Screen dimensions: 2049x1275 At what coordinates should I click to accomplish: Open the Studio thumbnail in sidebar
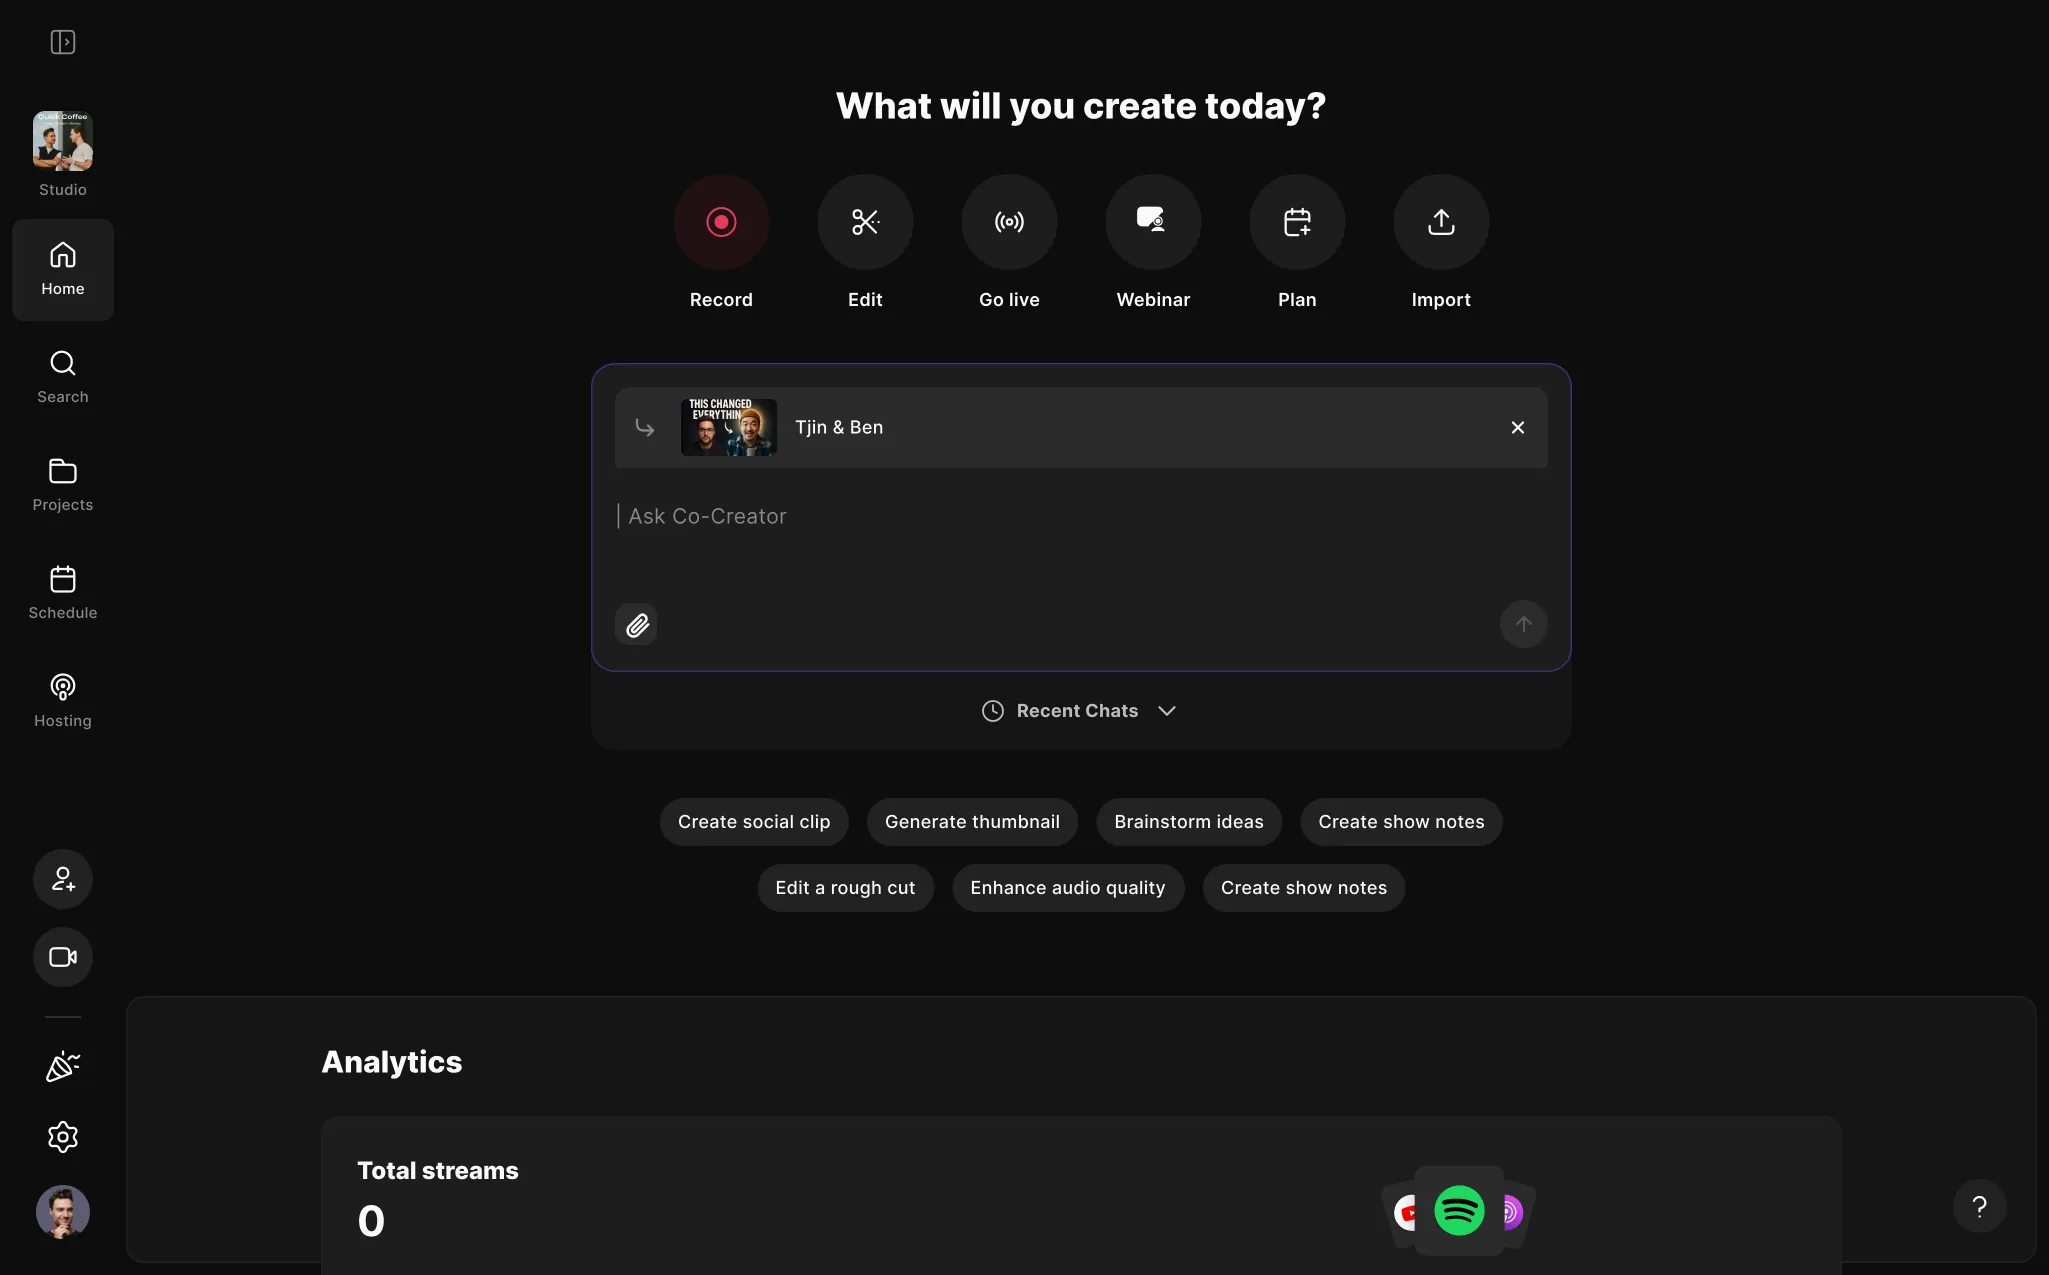tap(63, 141)
